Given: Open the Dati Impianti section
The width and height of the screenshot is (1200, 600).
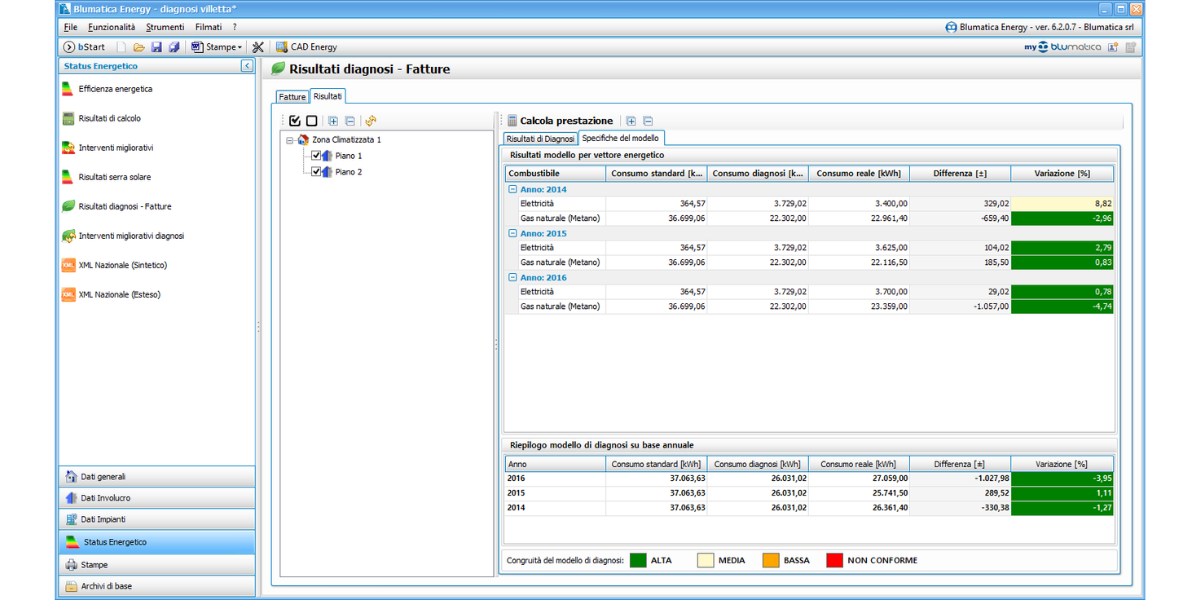Looking at the screenshot, I should pyautogui.click(x=103, y=519).
